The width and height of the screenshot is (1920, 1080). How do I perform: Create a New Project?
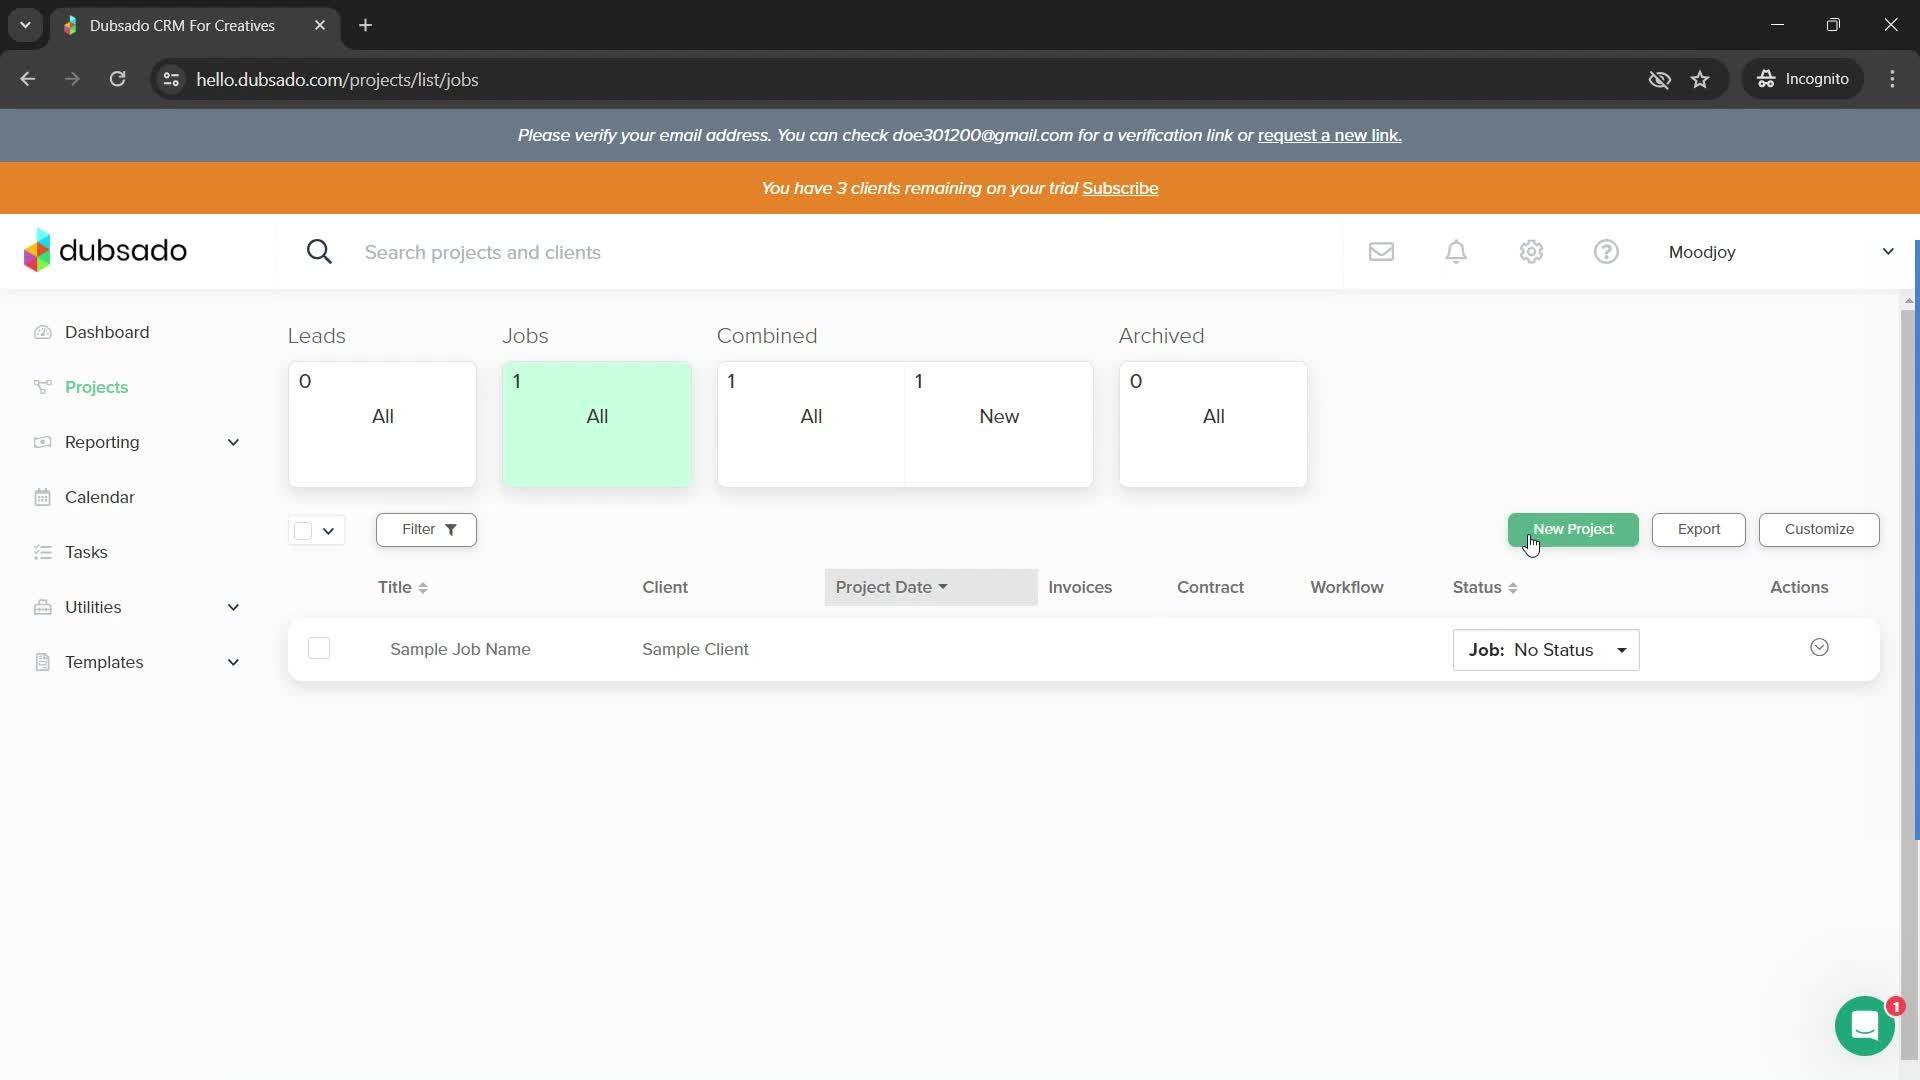(x=1573, y=529)
